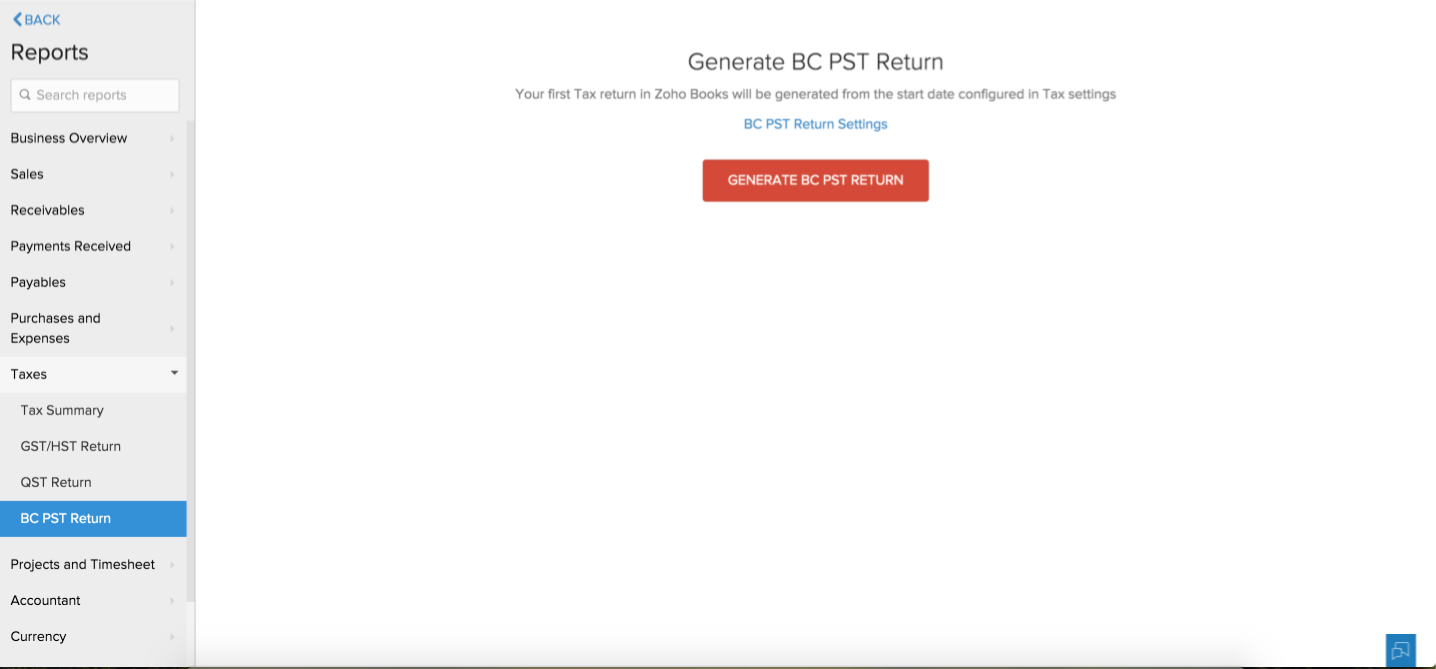Expand the Receivables section

pyautogui.click(x=92, y=210)
